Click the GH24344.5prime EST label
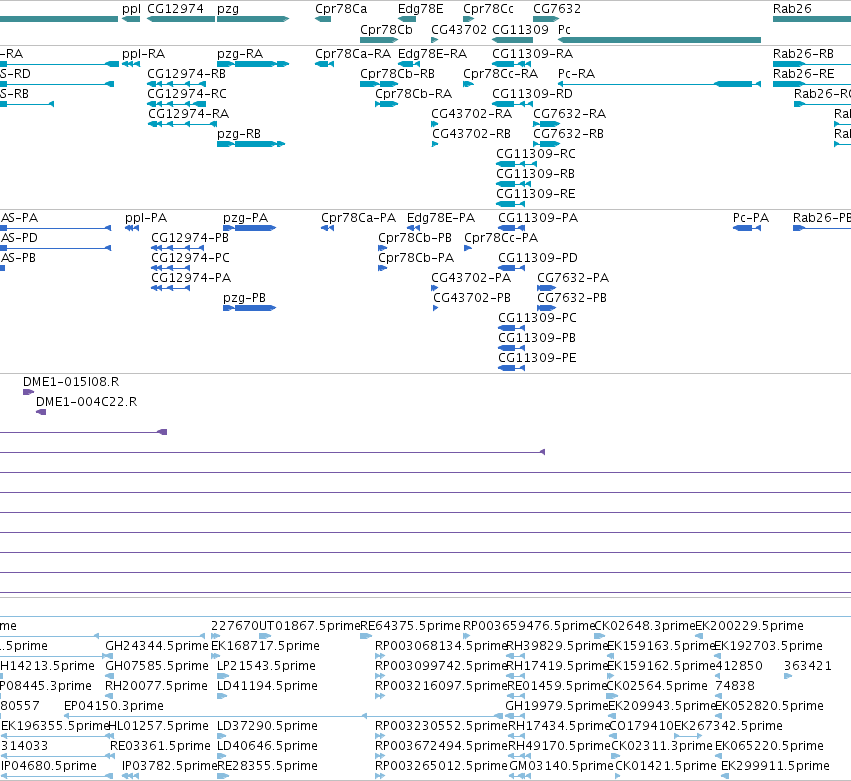The image size is (851, 781). click(157, 646)
